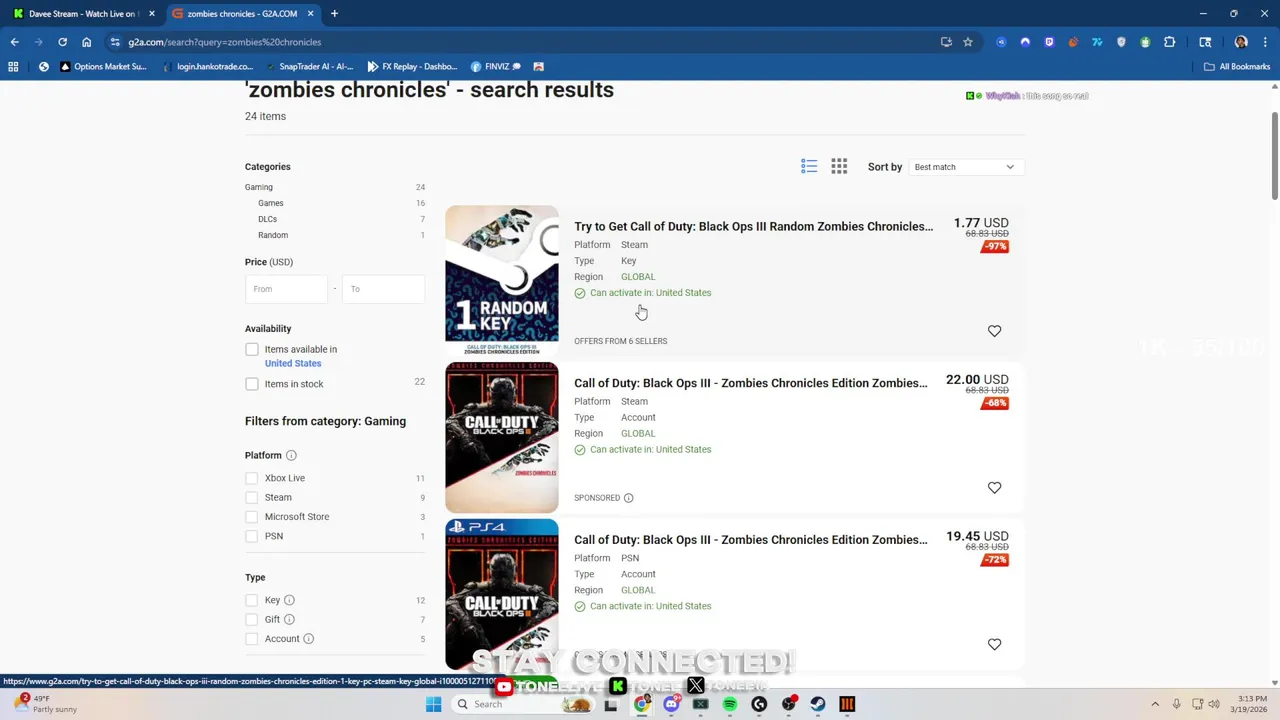This screenshot has width=1280, height=720.
Task: Open Spotify from the taskbar
Action: tap(730, 704)
